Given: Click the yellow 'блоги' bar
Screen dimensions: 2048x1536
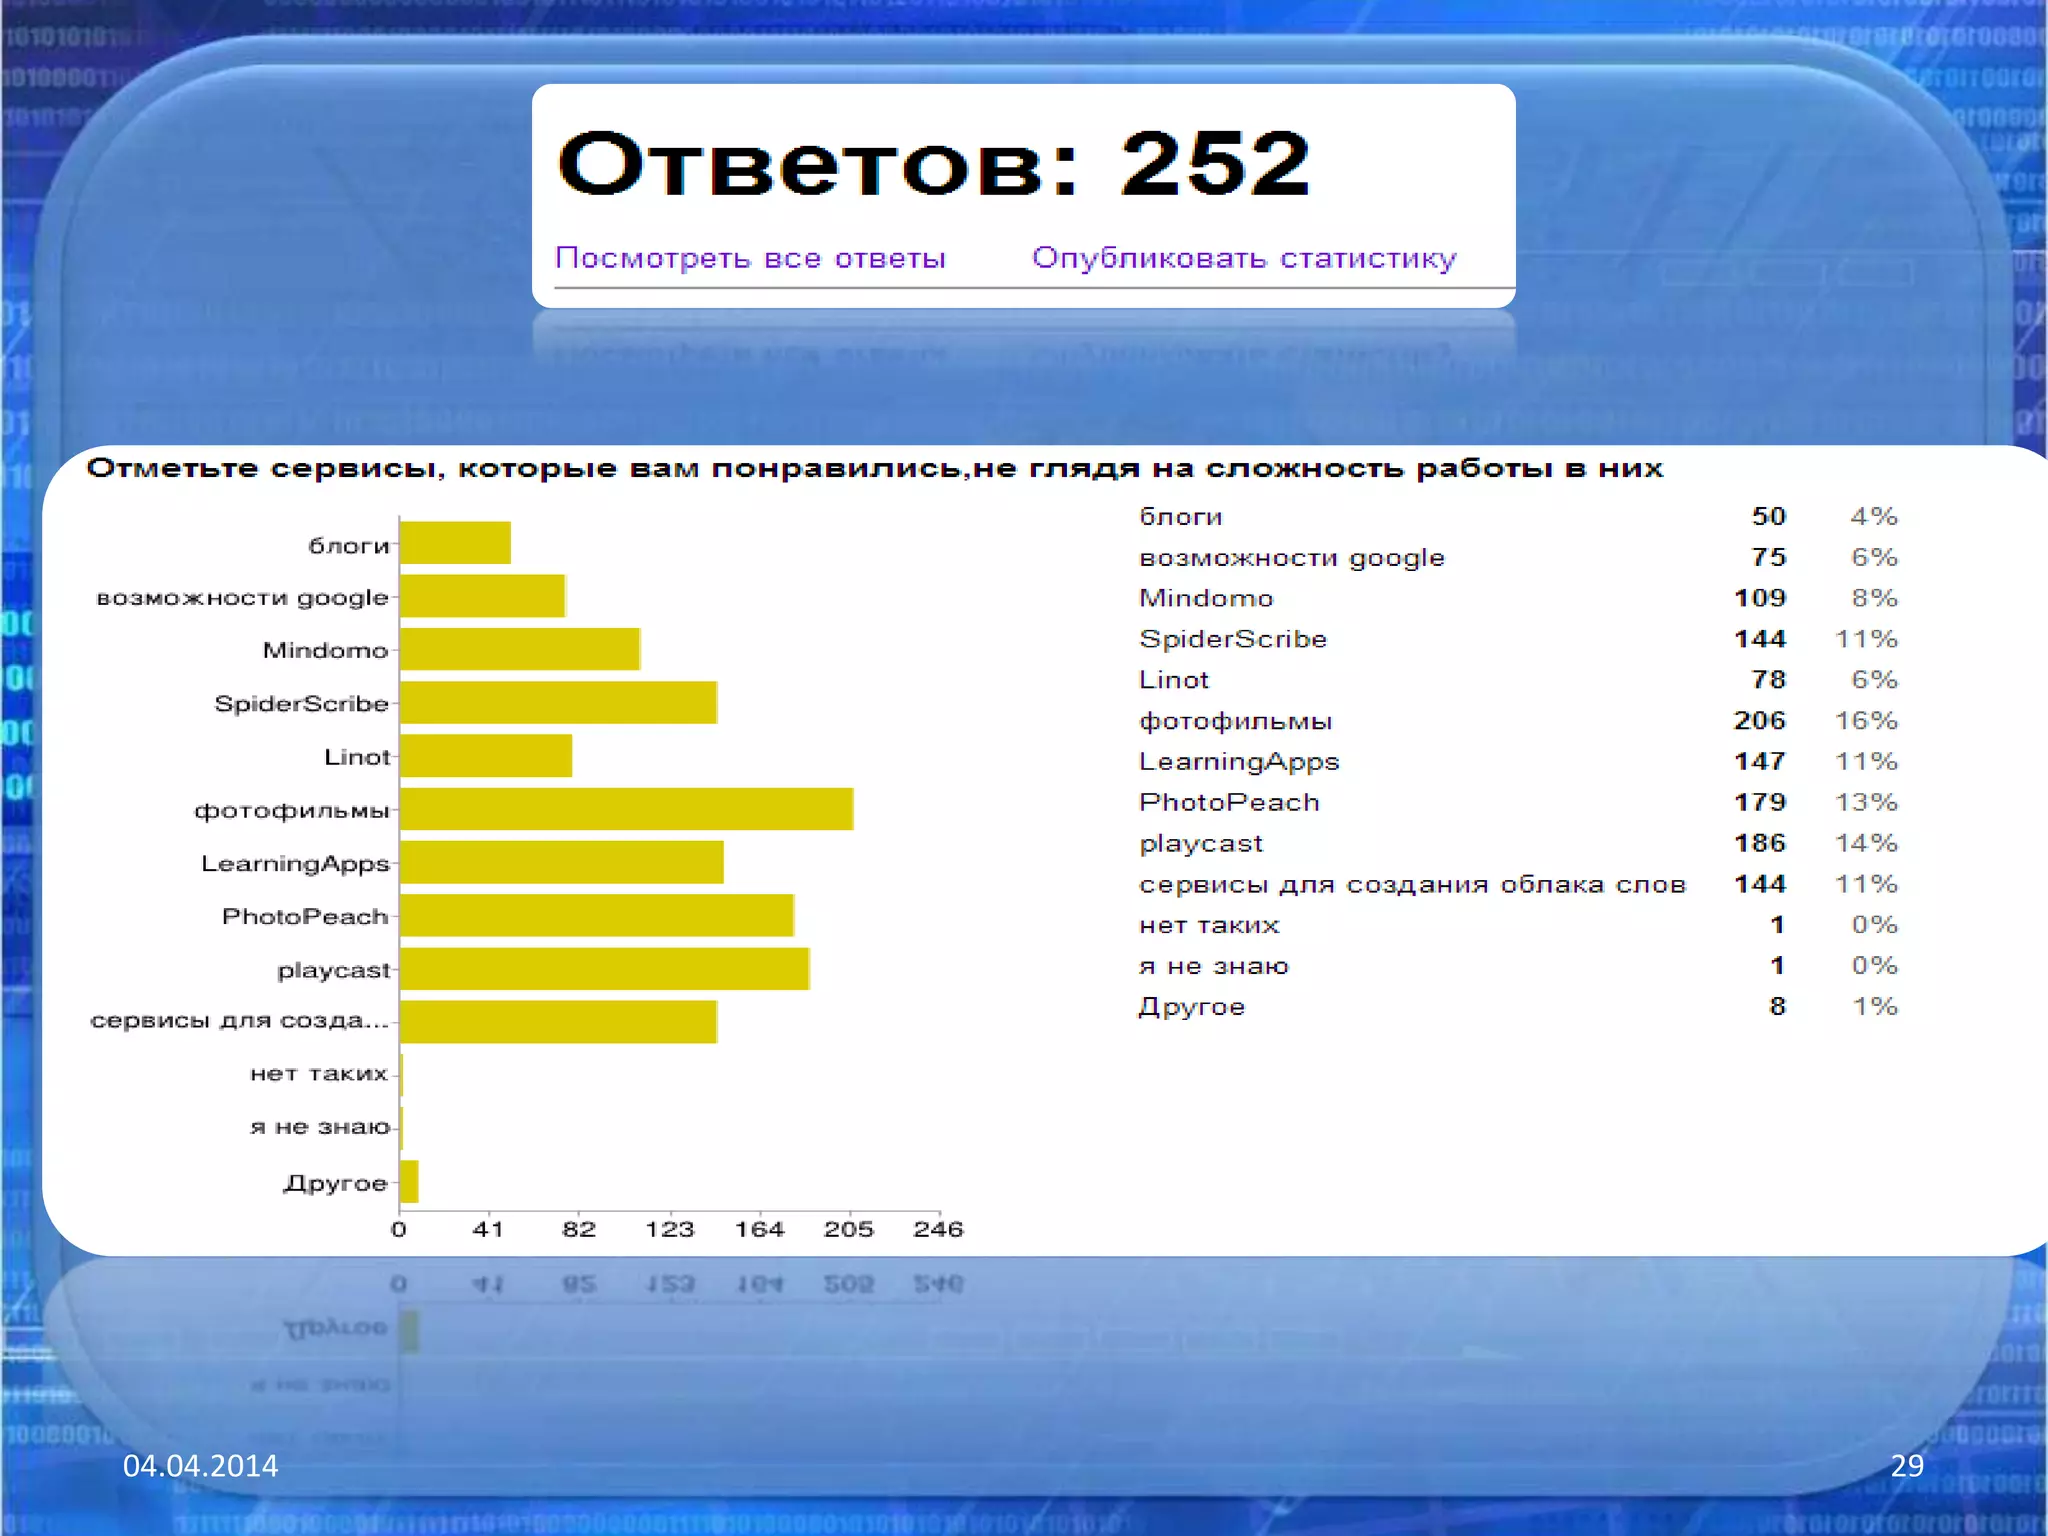Looking at the screenshot, I should pos(455,543).
